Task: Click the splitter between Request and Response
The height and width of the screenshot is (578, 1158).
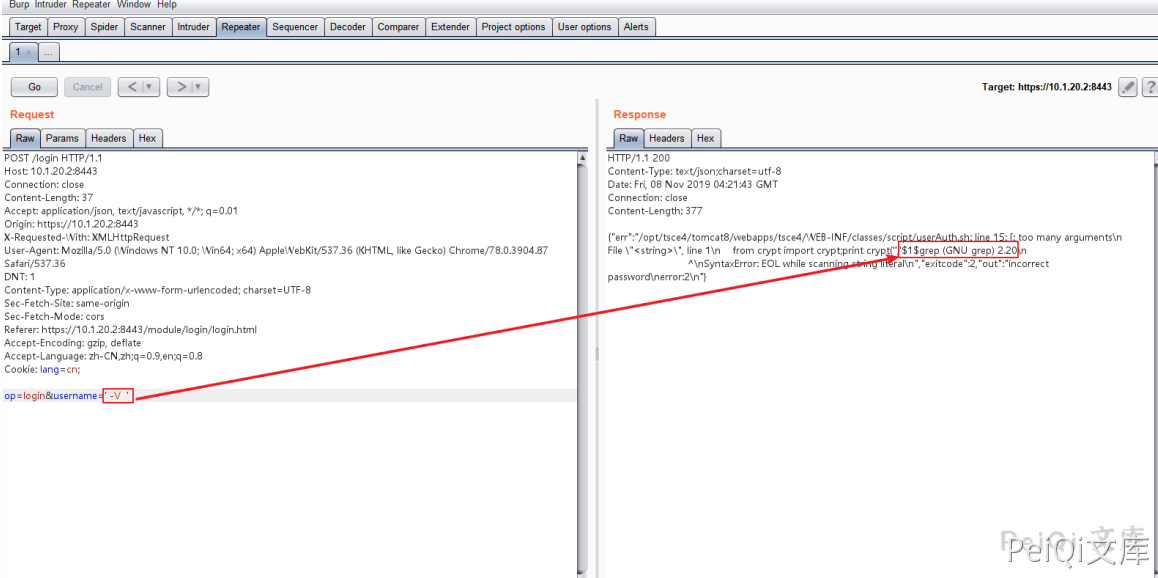Action: coord(596,353)
